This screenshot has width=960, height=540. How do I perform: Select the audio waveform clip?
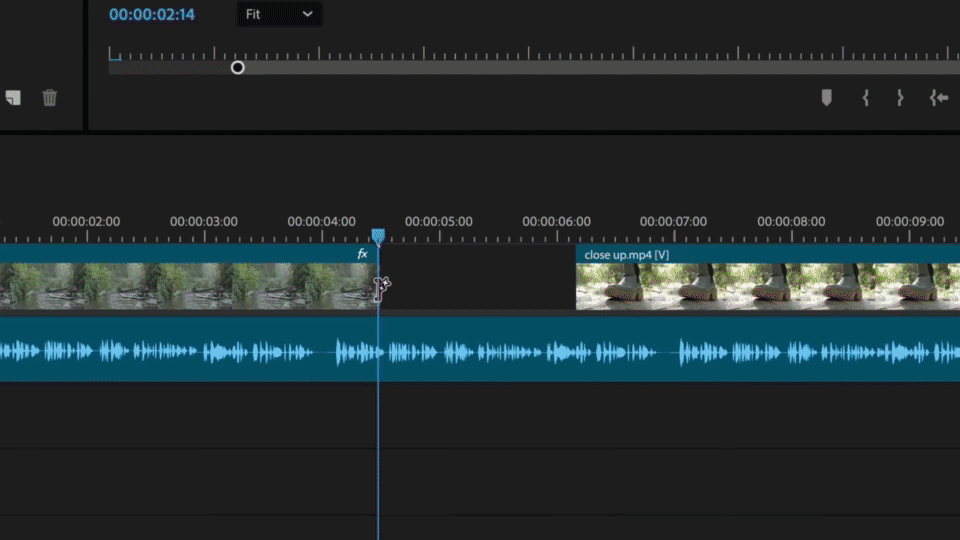click(x=480, y=350)
